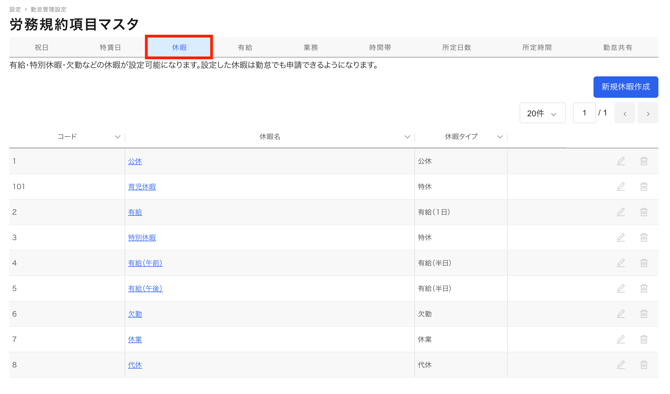Open the 特別休暇 link

[x=142, y=238]
